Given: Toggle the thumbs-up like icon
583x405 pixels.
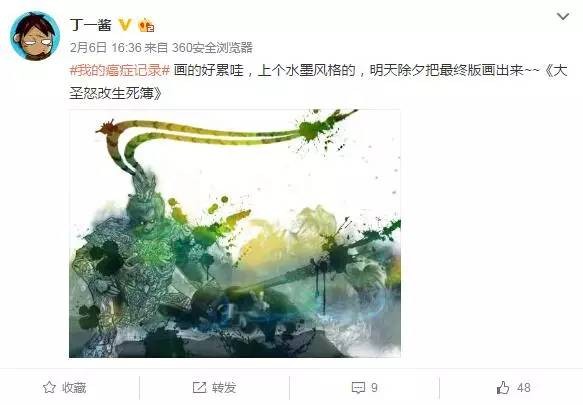Looking at the screenshot, I should [503, 388].
